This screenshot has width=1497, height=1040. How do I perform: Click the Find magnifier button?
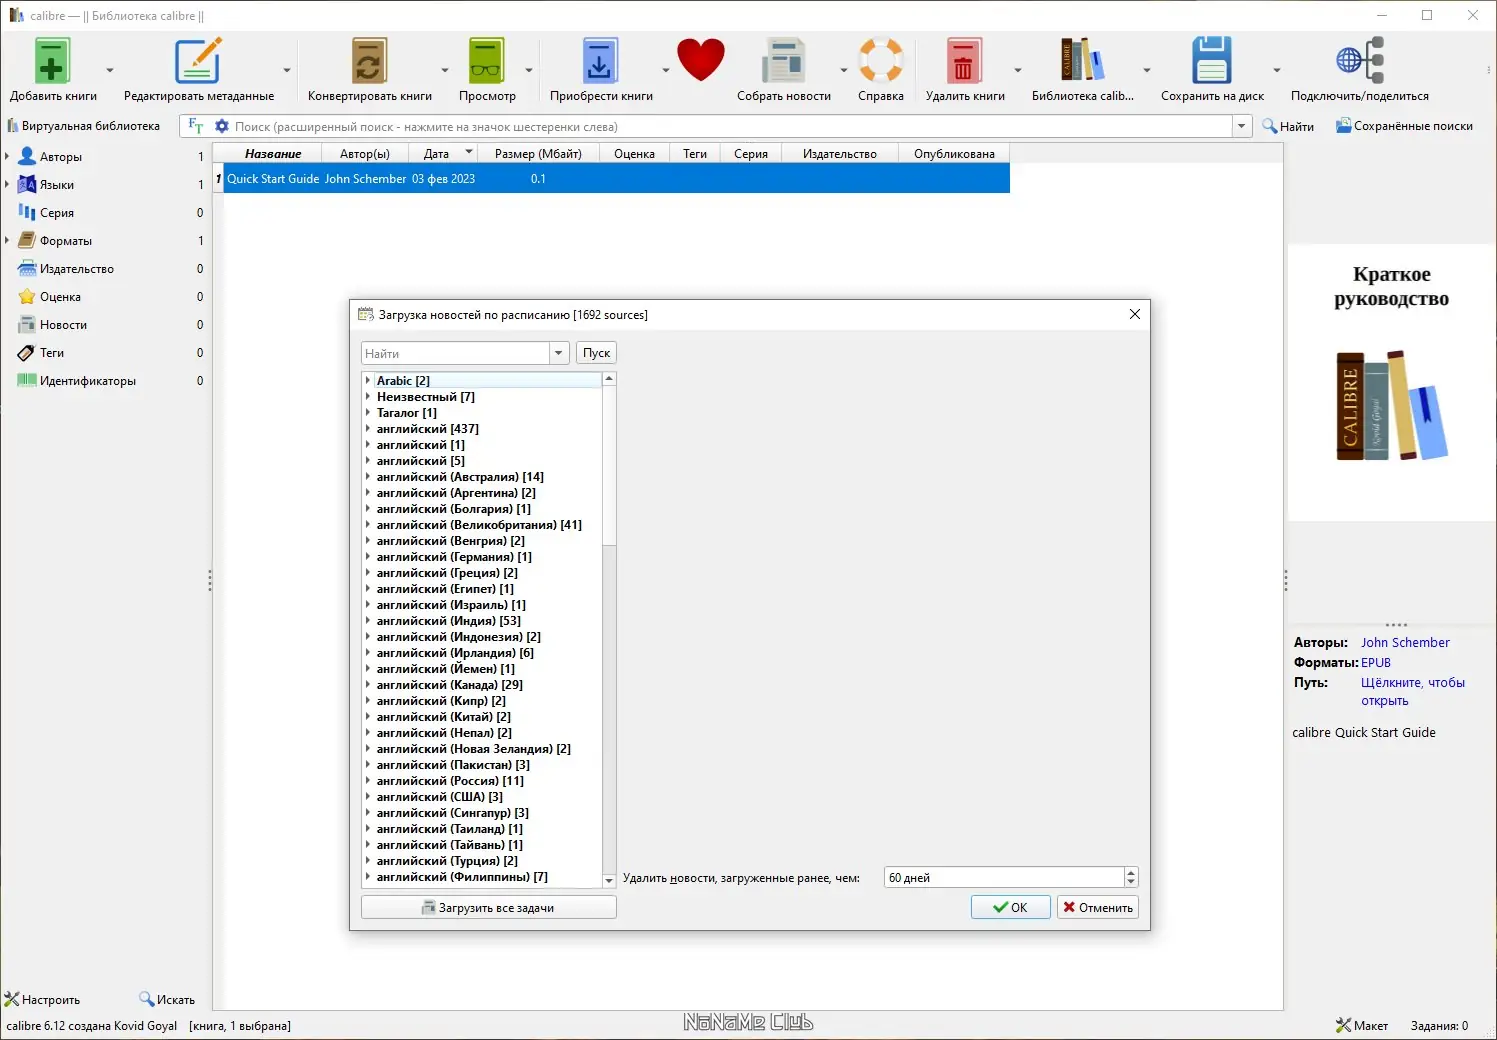tap(1288, 126)
